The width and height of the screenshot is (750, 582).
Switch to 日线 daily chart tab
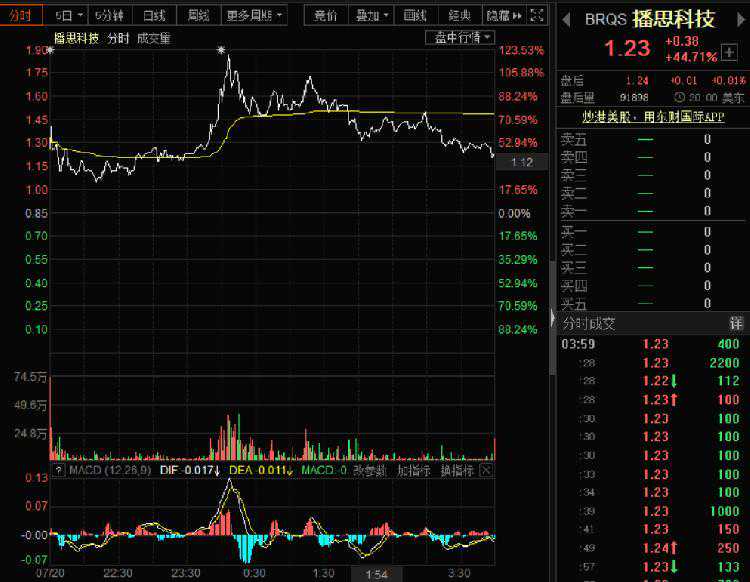coord(154,16)
